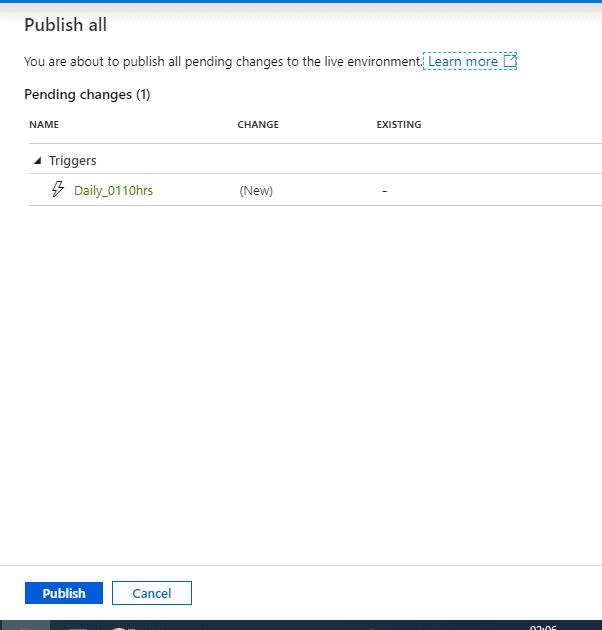Cancel the publish dialog

coord(151,593)
